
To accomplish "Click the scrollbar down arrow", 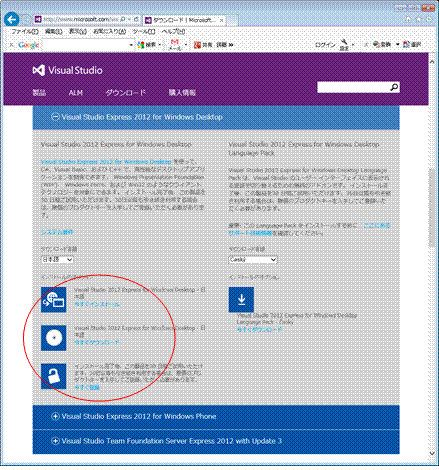I will pyautogui.click(x=432, y=453).
